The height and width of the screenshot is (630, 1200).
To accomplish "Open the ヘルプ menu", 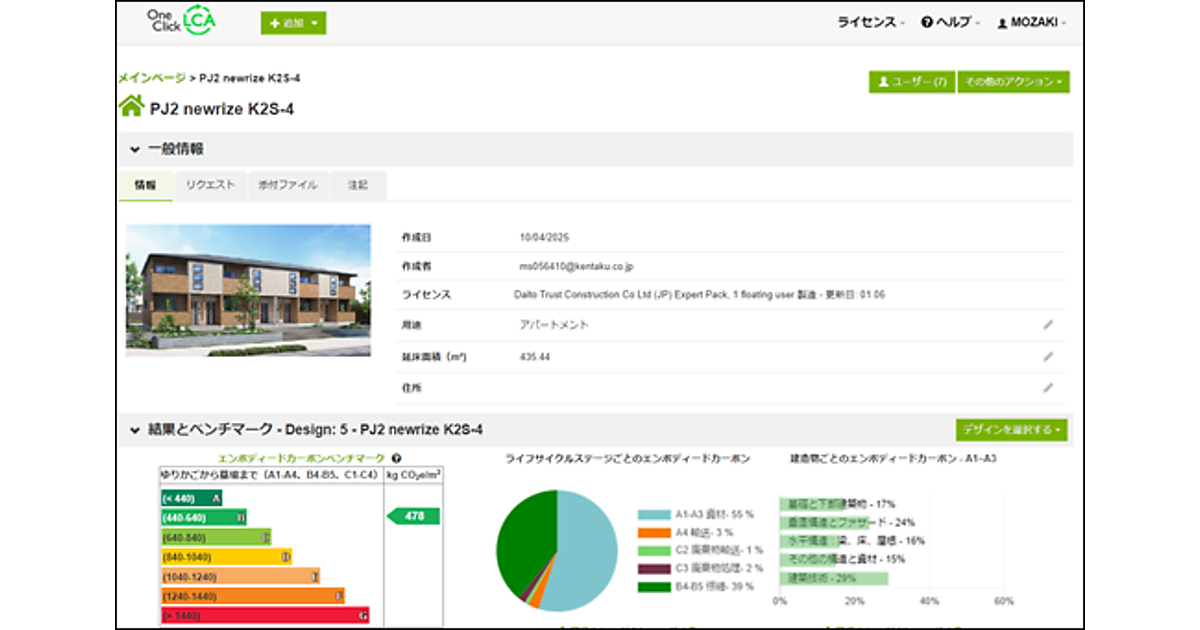I will click(x=950, y=22).
